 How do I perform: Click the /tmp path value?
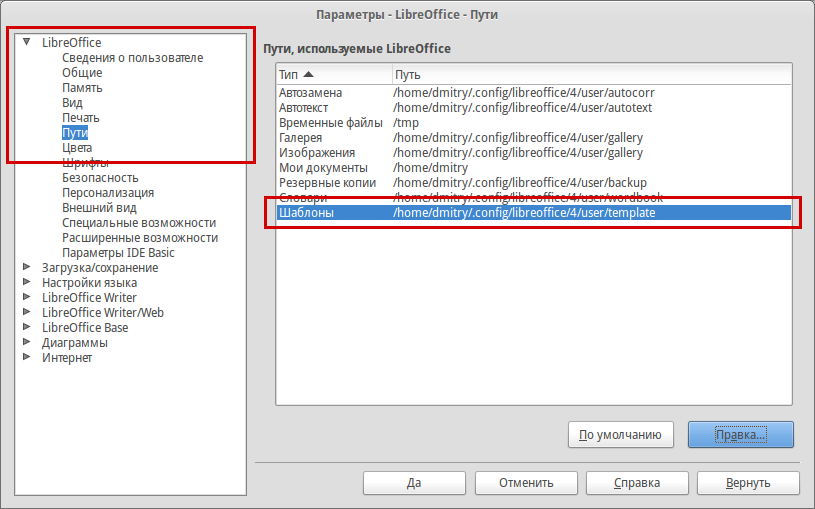pyautogui.click(x=405, y=123)
